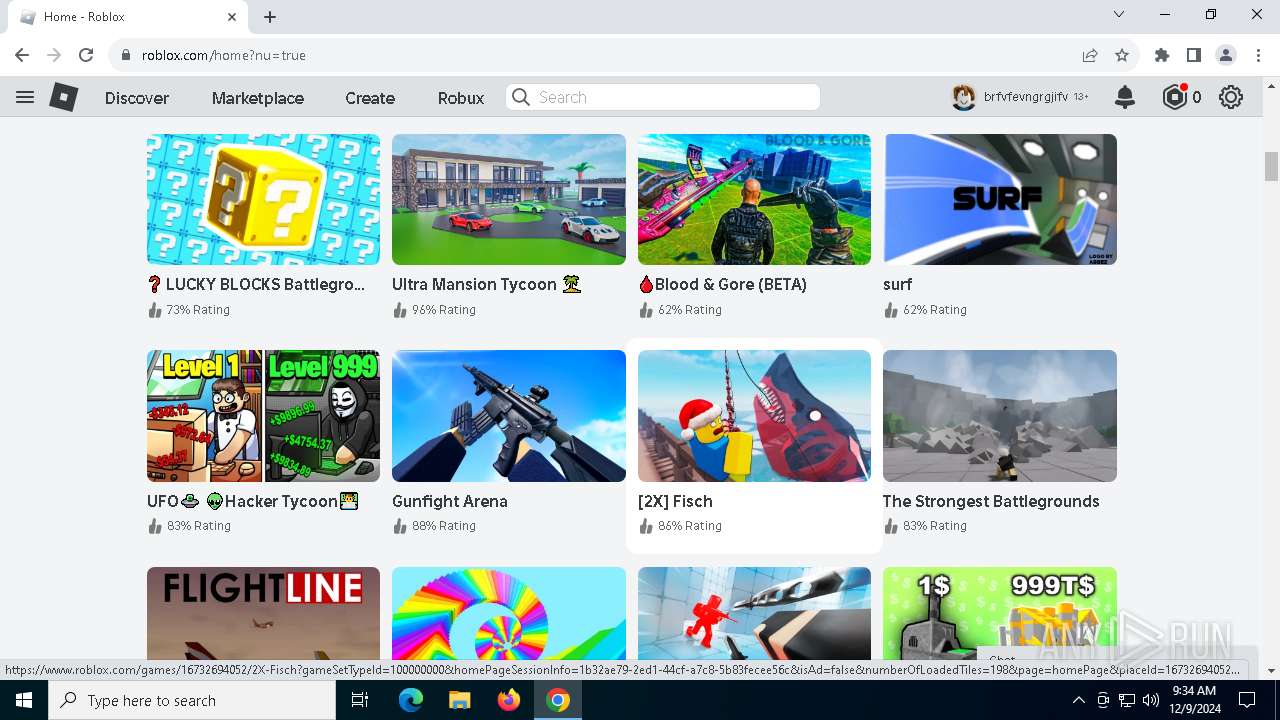Open LUCKY BLOCKS Battlegrounds thumbnail
Screen dimensions: 1280x720
coord(263,199)
